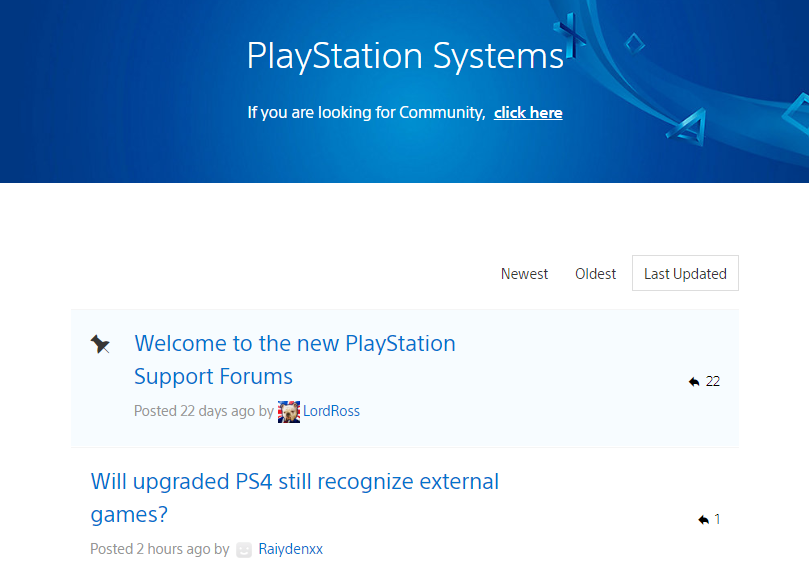Click the pushpin icon on the pinned thread
Screen dimensions: 809x573
pos(100,344)
